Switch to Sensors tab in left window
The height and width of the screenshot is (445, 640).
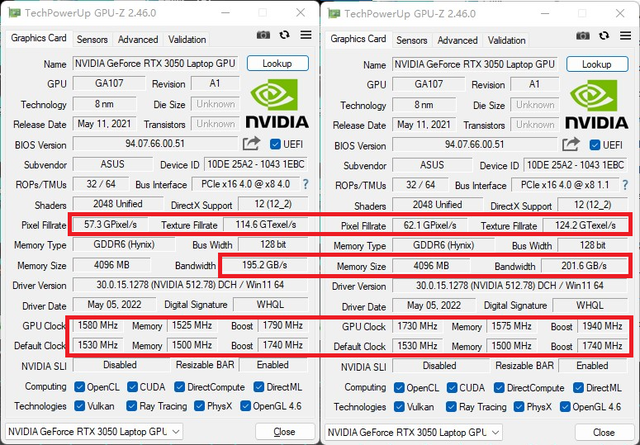tap(92, 40)
